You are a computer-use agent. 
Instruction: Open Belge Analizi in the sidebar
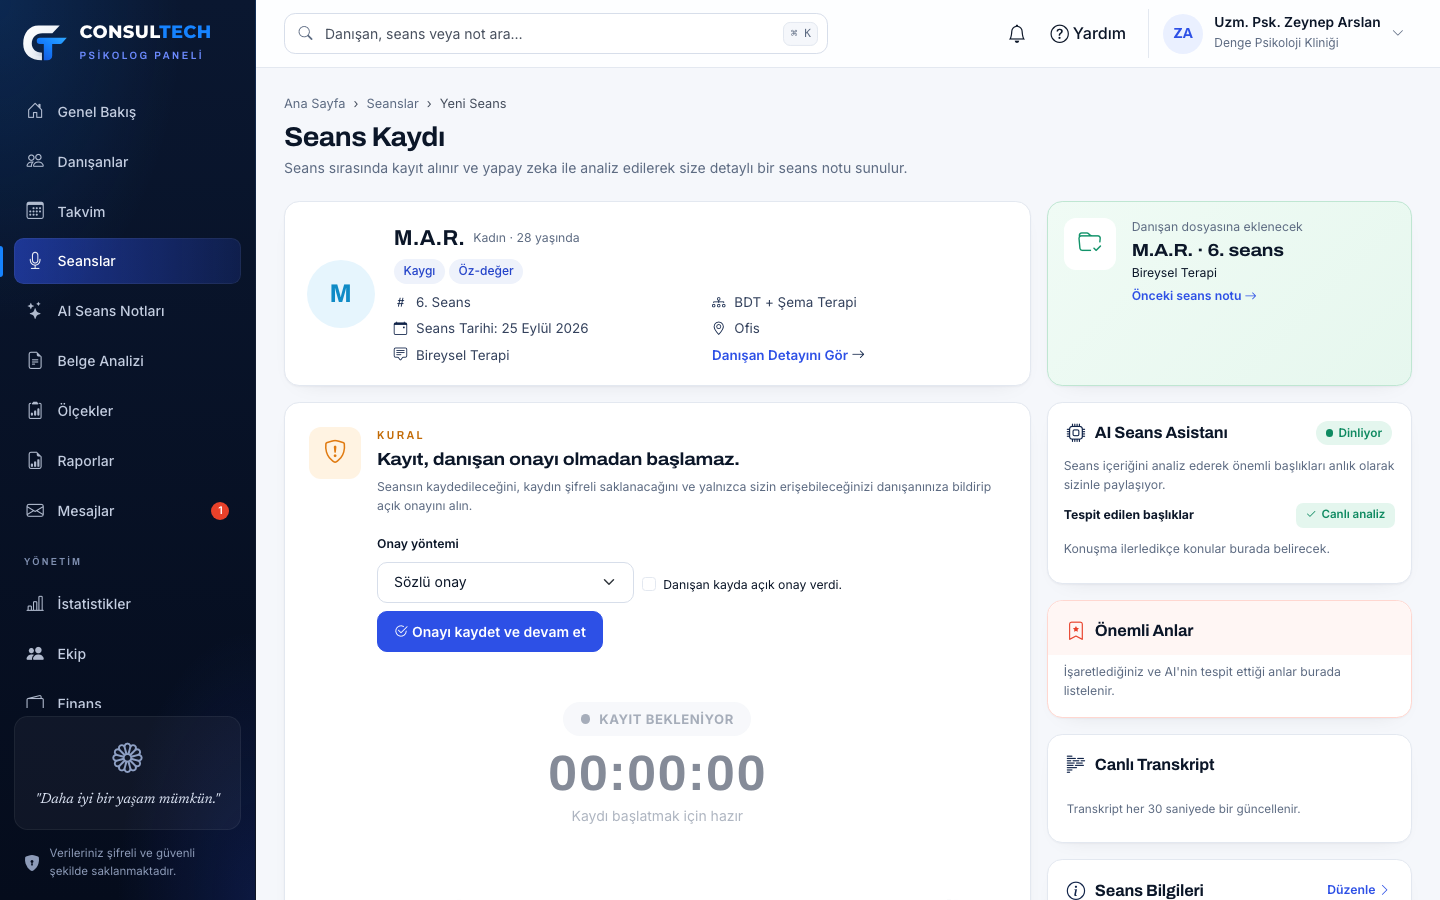[127, 361]
